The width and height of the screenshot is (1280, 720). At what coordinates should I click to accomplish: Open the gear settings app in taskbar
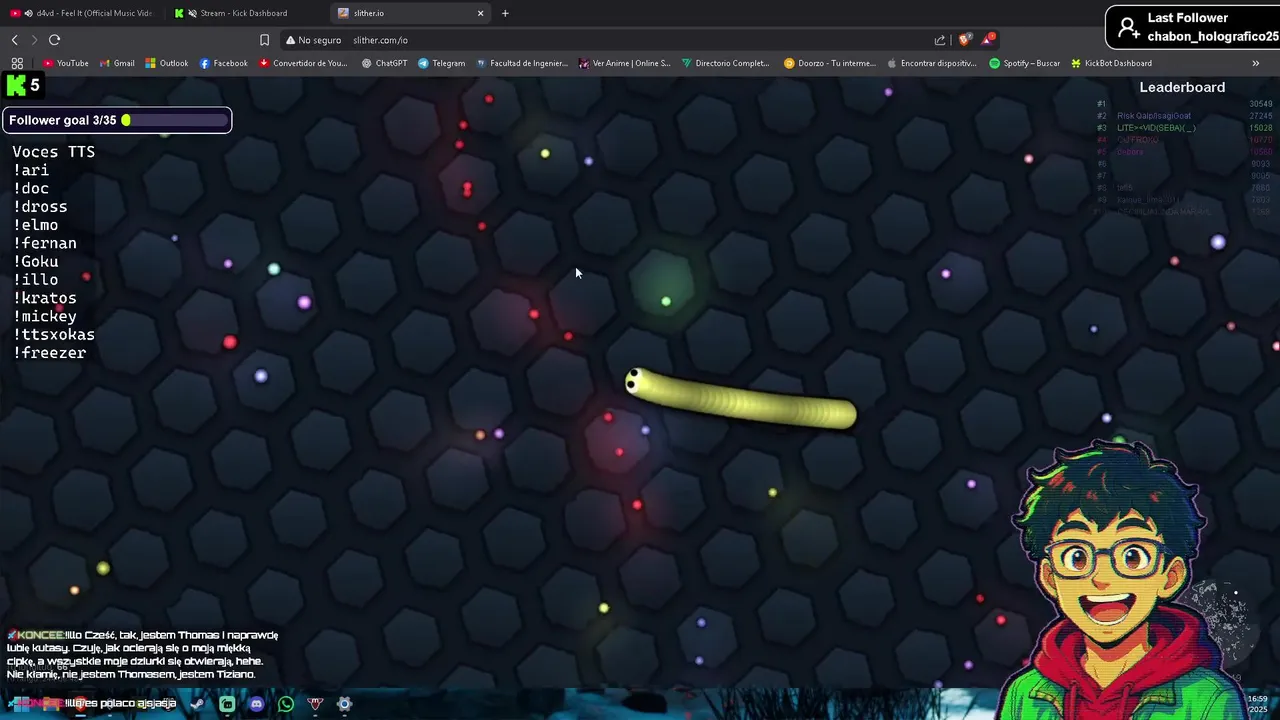click(344, 704)
